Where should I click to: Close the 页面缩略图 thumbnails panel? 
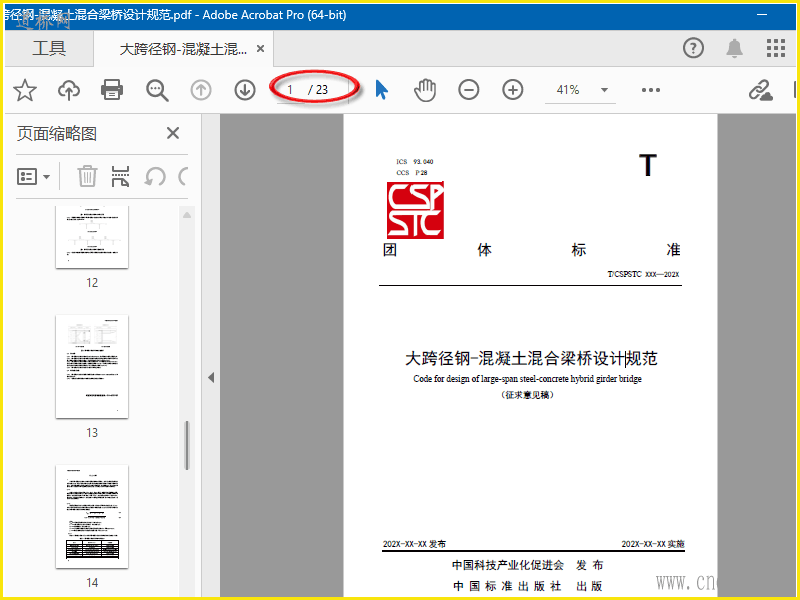[173, 133]
